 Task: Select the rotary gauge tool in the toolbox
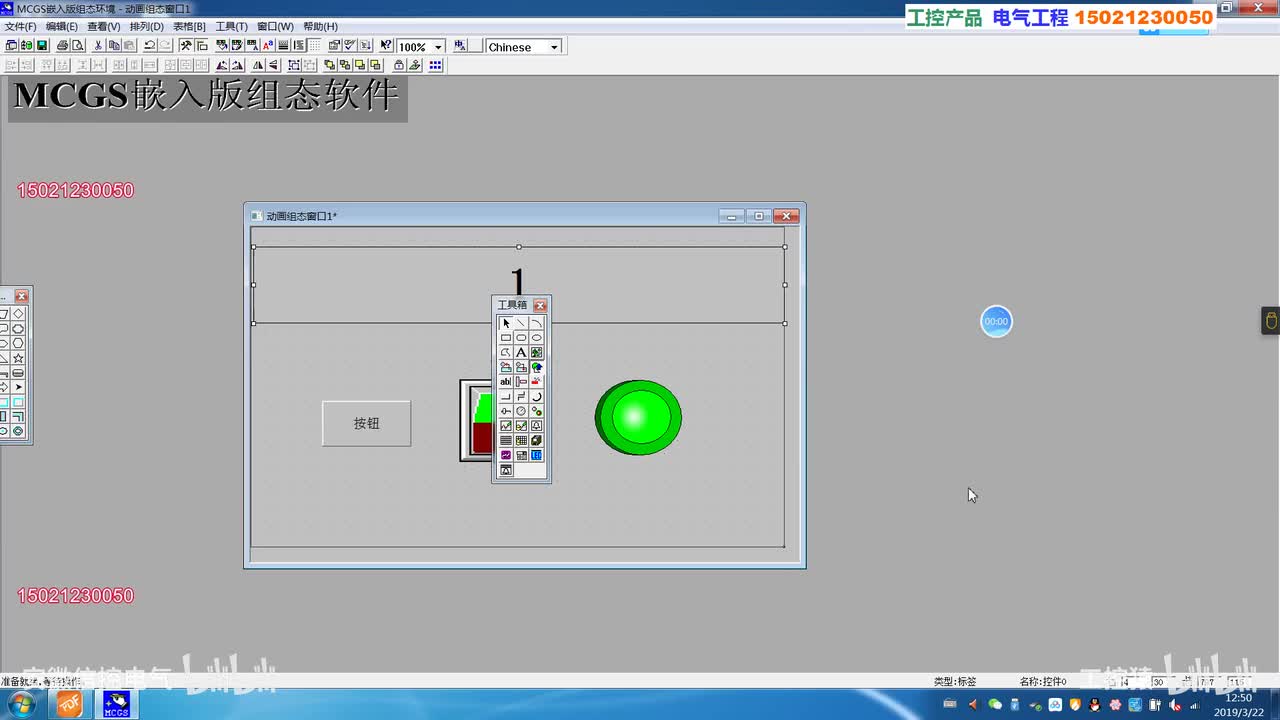pos(521,411)
